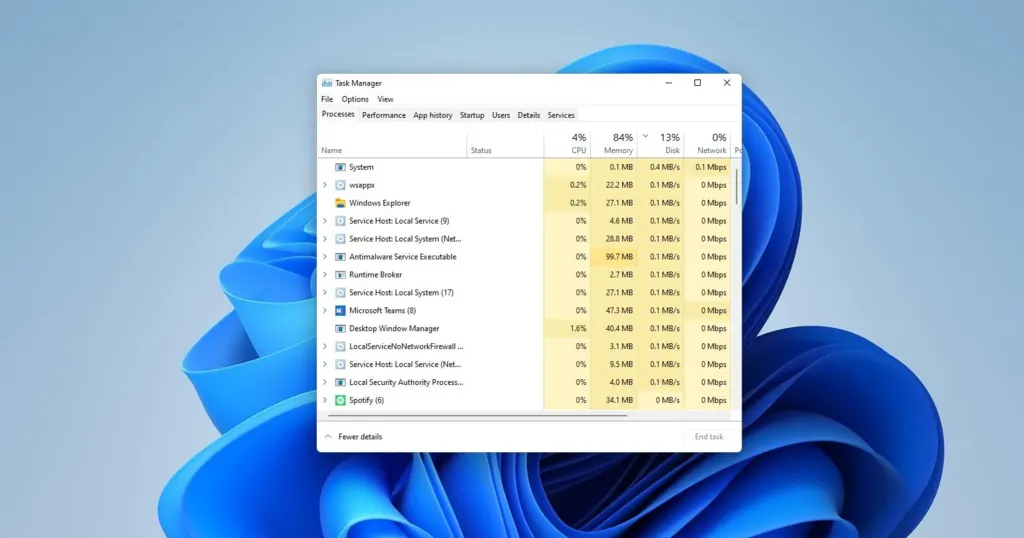Click the Task Manager title bar icon
The height and width of the screenshot is (538, 1024).
(327, 83)
